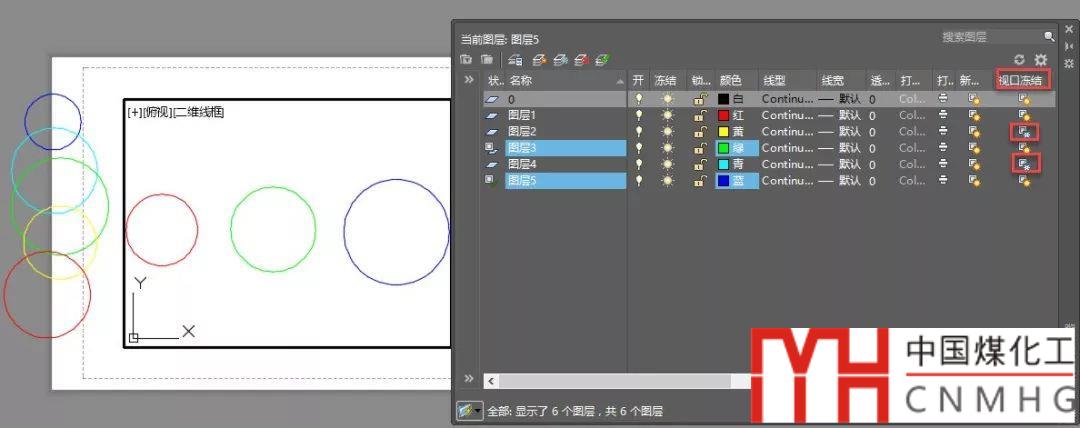The width and height of the screenshot is (1080, 428).
Task: Click the palette auto-hide icon on right edge
Action: [x=1069, y=45]
